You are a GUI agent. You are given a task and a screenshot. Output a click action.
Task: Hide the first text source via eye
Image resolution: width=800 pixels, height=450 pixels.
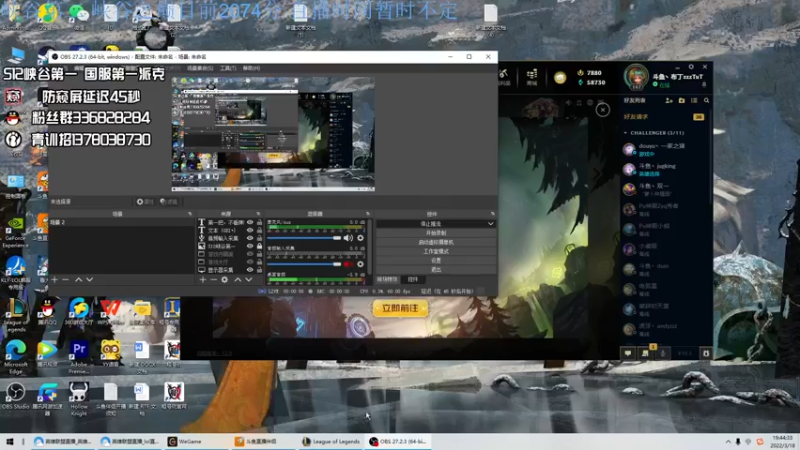click(250, 222)
